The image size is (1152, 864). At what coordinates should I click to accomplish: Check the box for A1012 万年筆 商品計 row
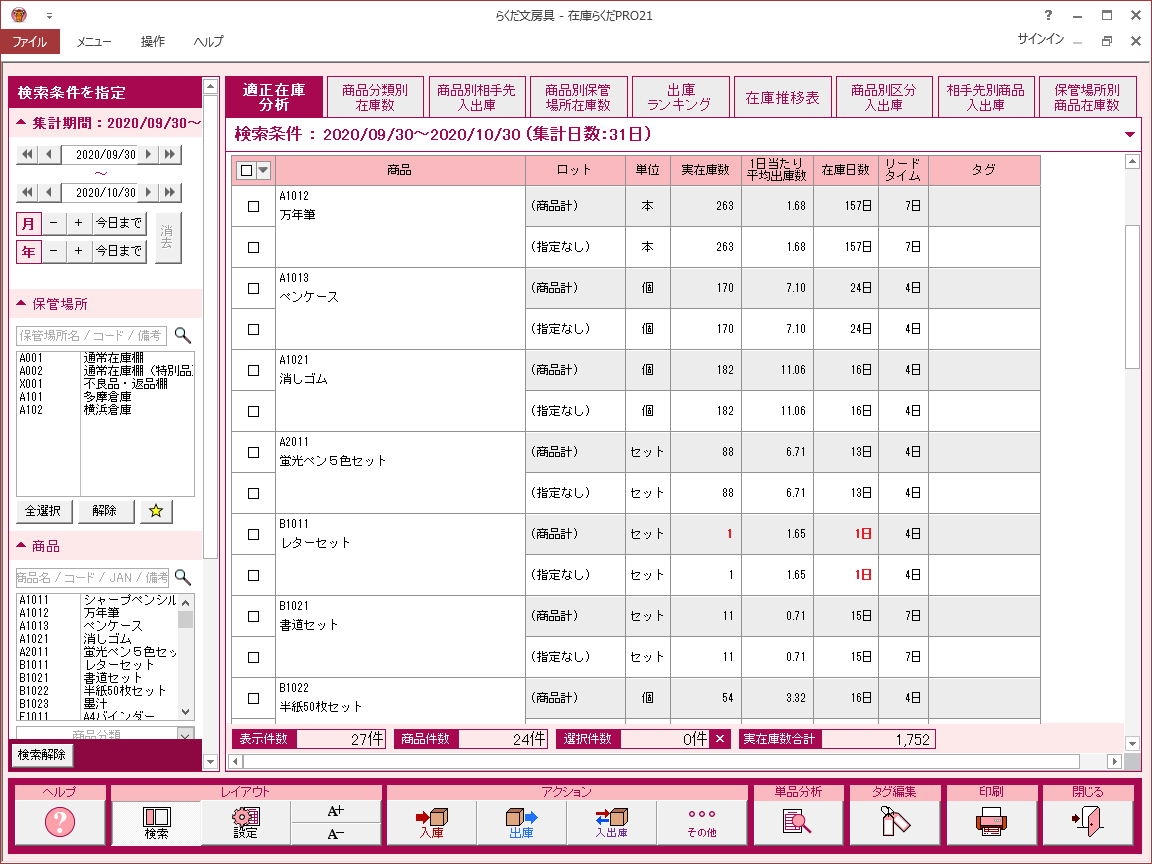pos(253,206)
